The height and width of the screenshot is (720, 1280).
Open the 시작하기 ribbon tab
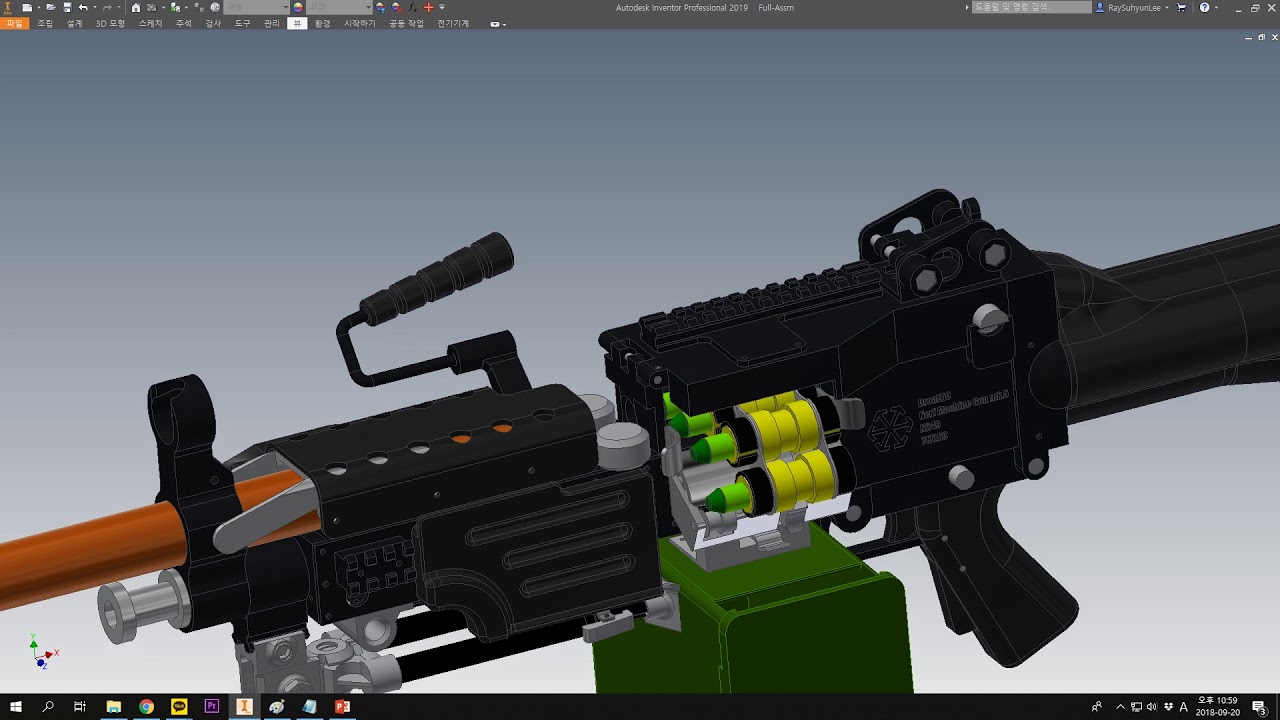[x=360, y=23]
